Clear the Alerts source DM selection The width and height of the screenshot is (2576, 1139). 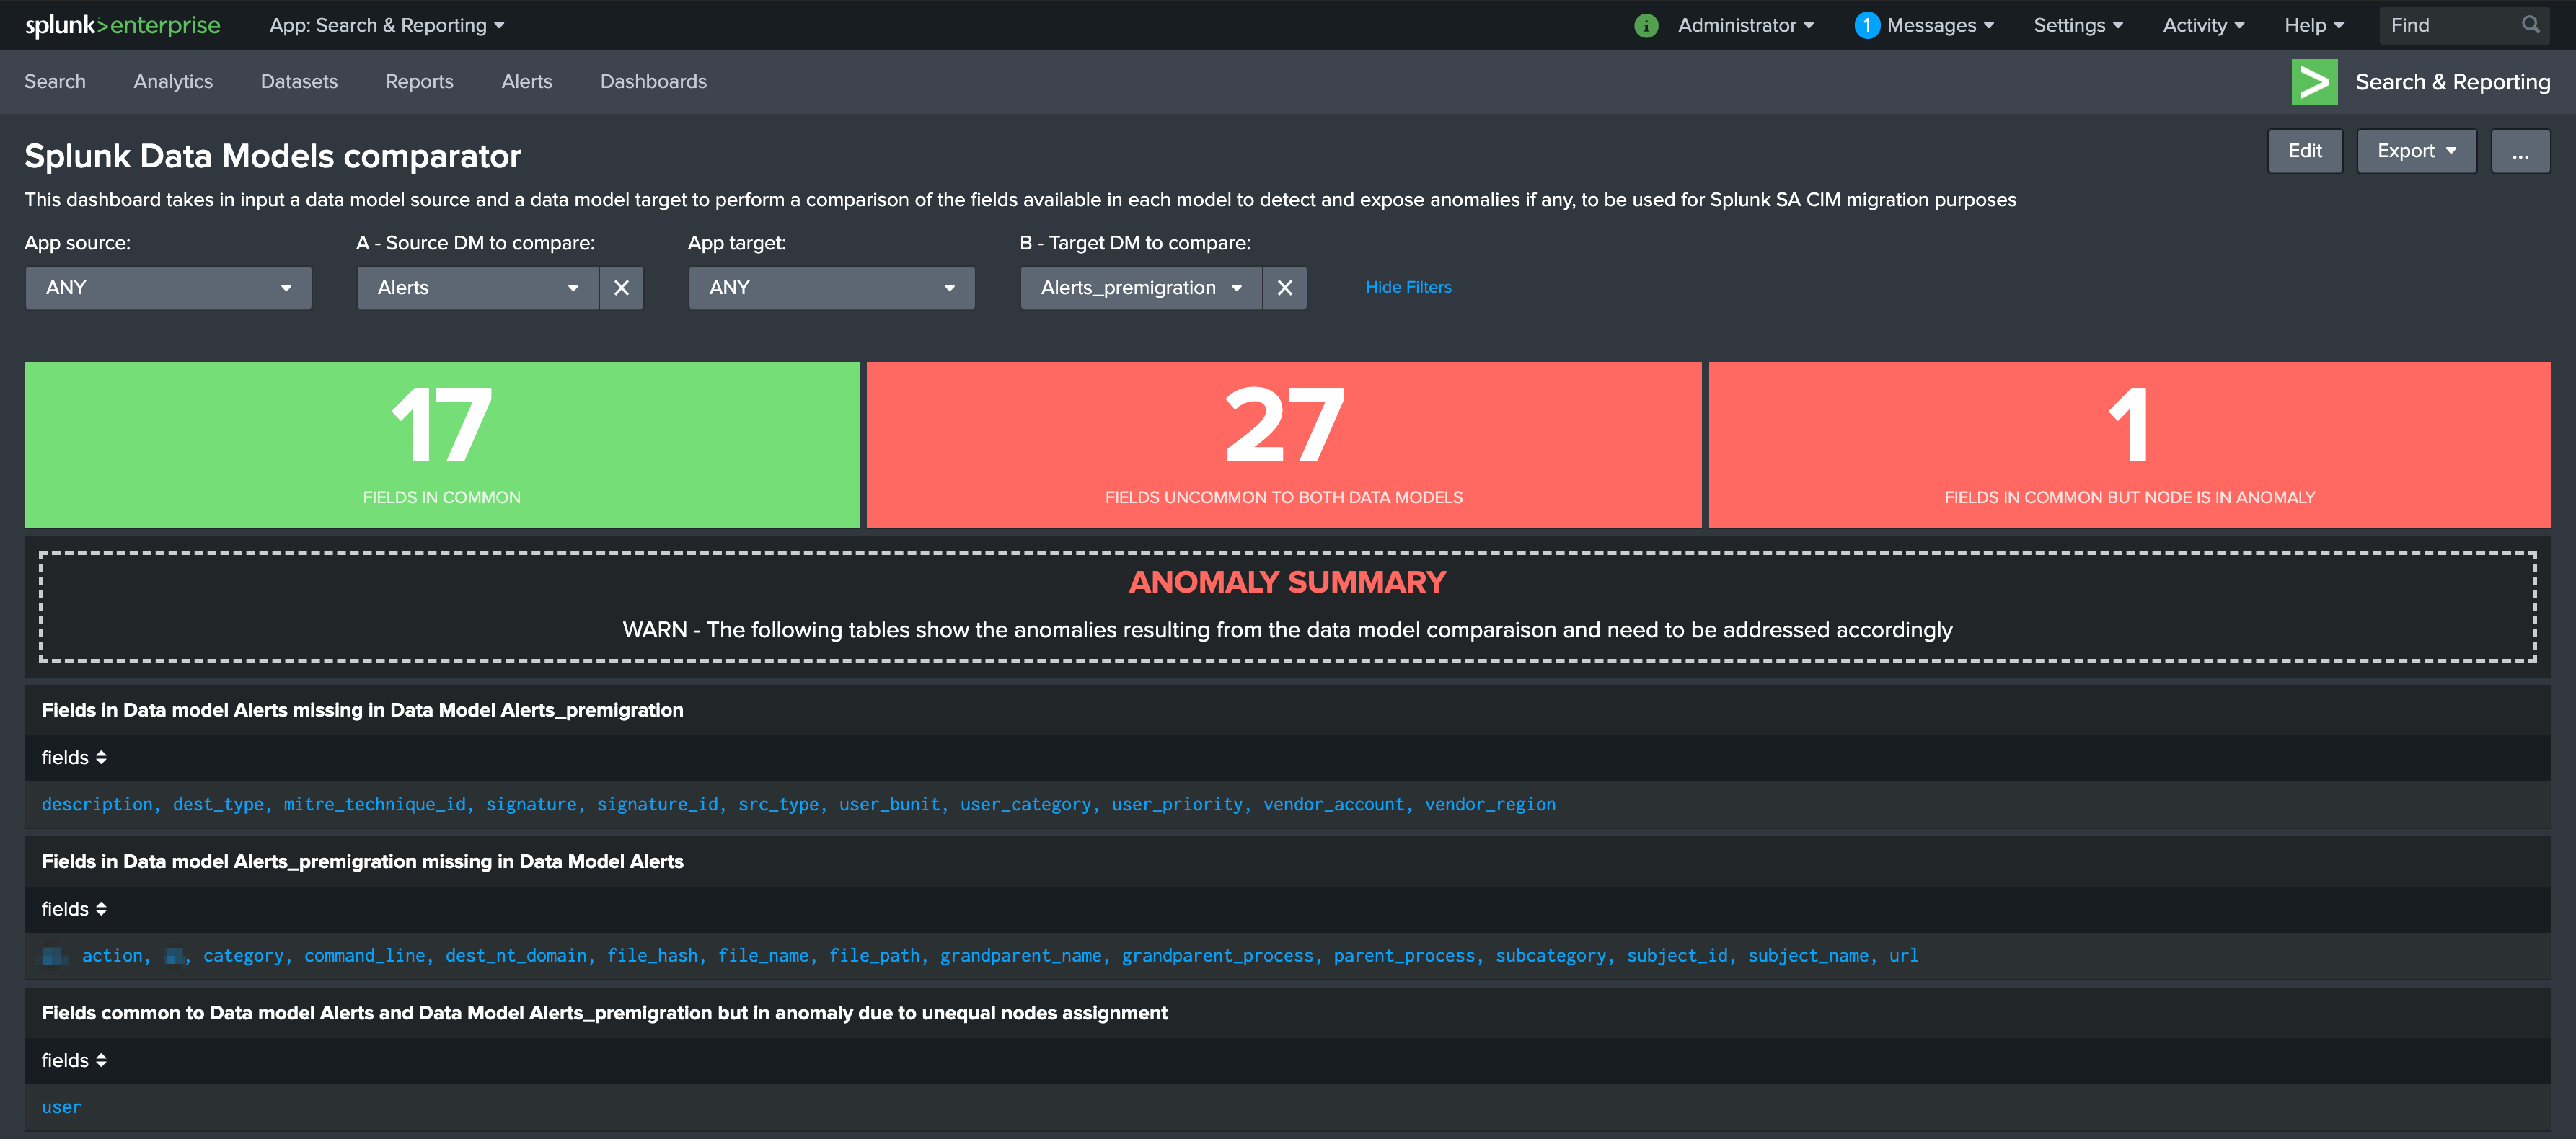pos(621,288)
